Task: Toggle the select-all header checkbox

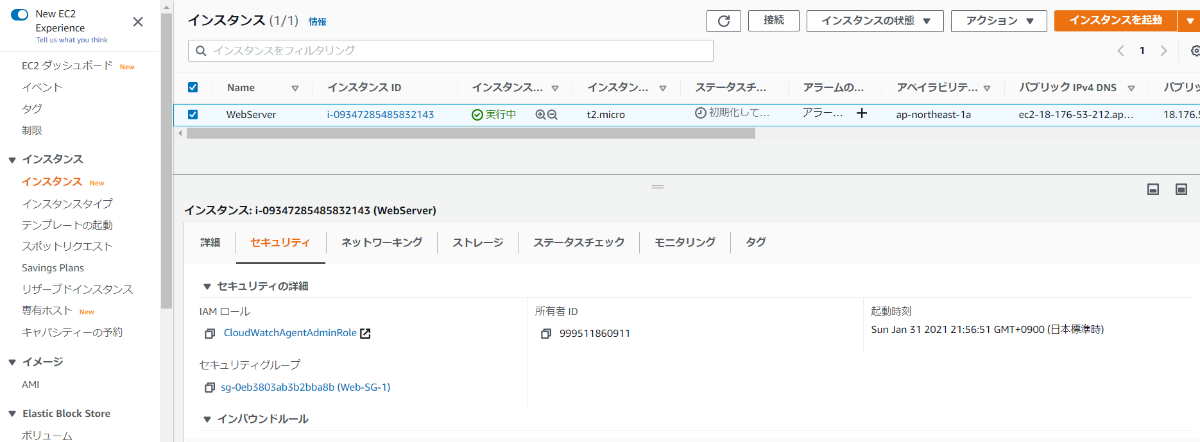Action: pos(193,87)
